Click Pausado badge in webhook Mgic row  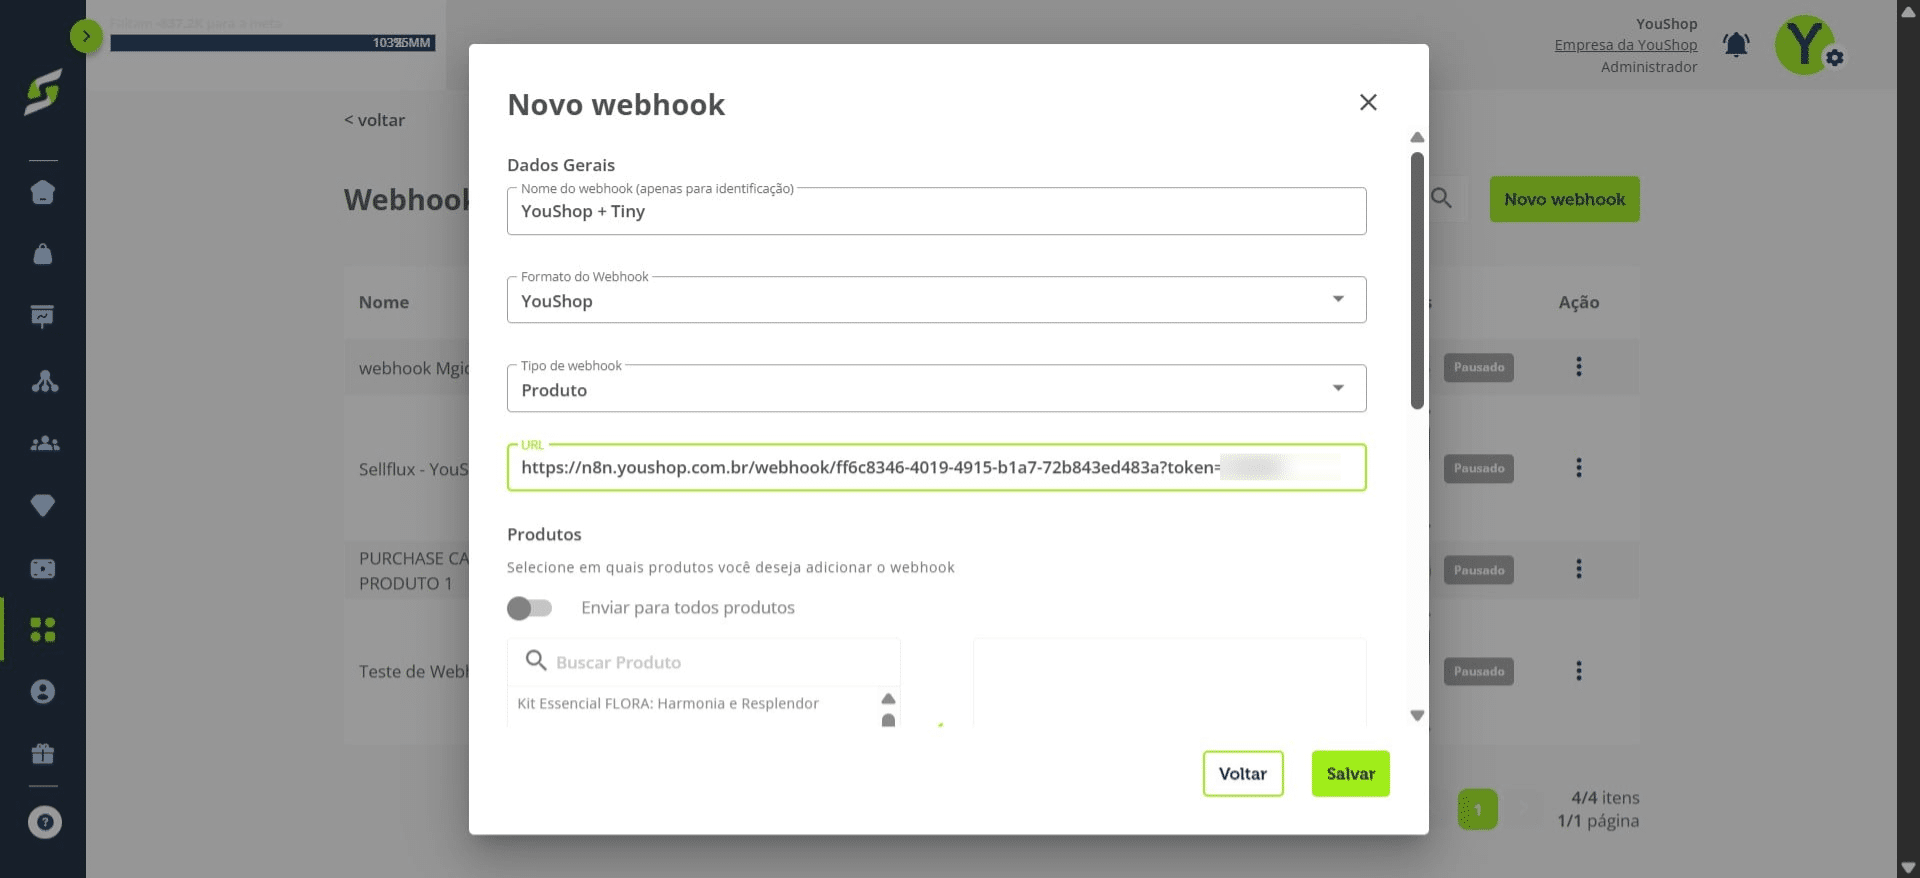[1478, 367]
